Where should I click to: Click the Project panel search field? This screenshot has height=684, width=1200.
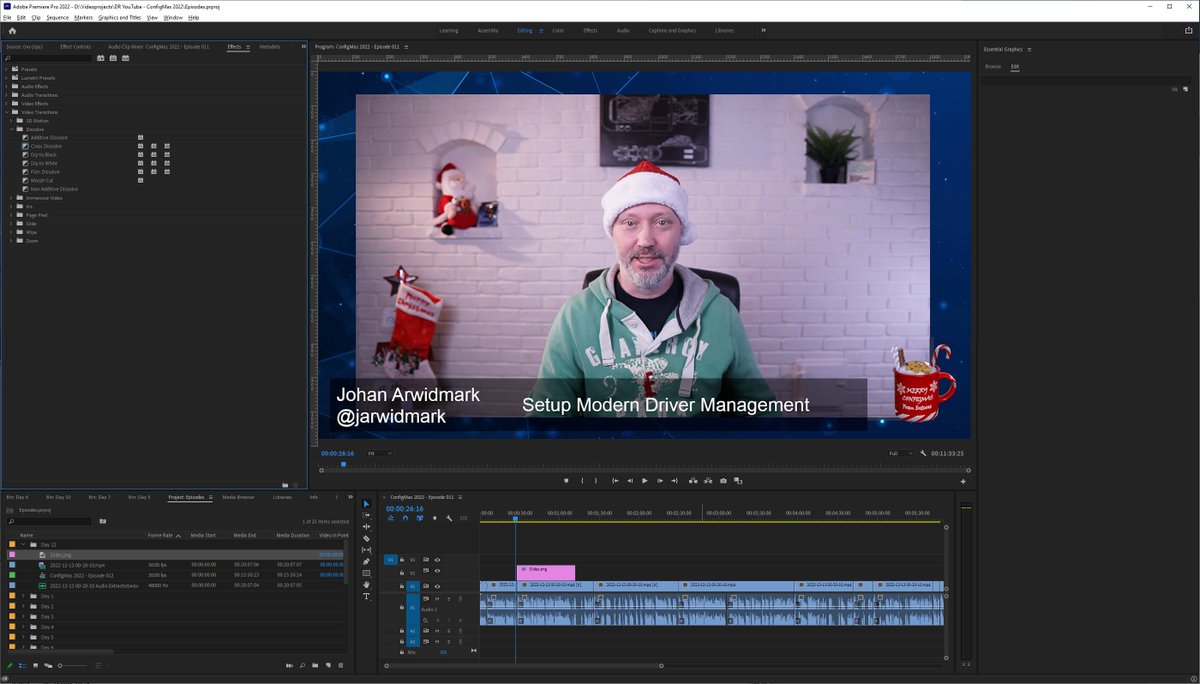50,521
